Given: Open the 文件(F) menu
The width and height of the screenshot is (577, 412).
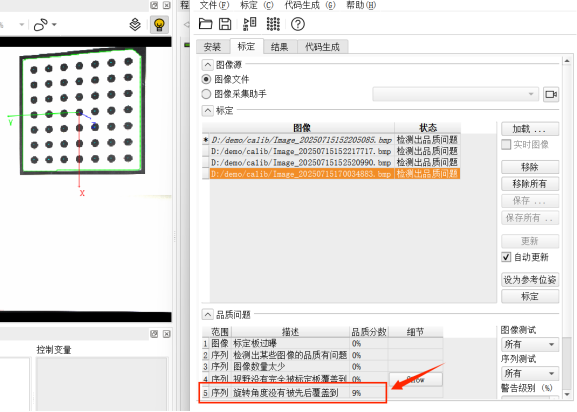Looking at the screenshot, I should (214, 5).
